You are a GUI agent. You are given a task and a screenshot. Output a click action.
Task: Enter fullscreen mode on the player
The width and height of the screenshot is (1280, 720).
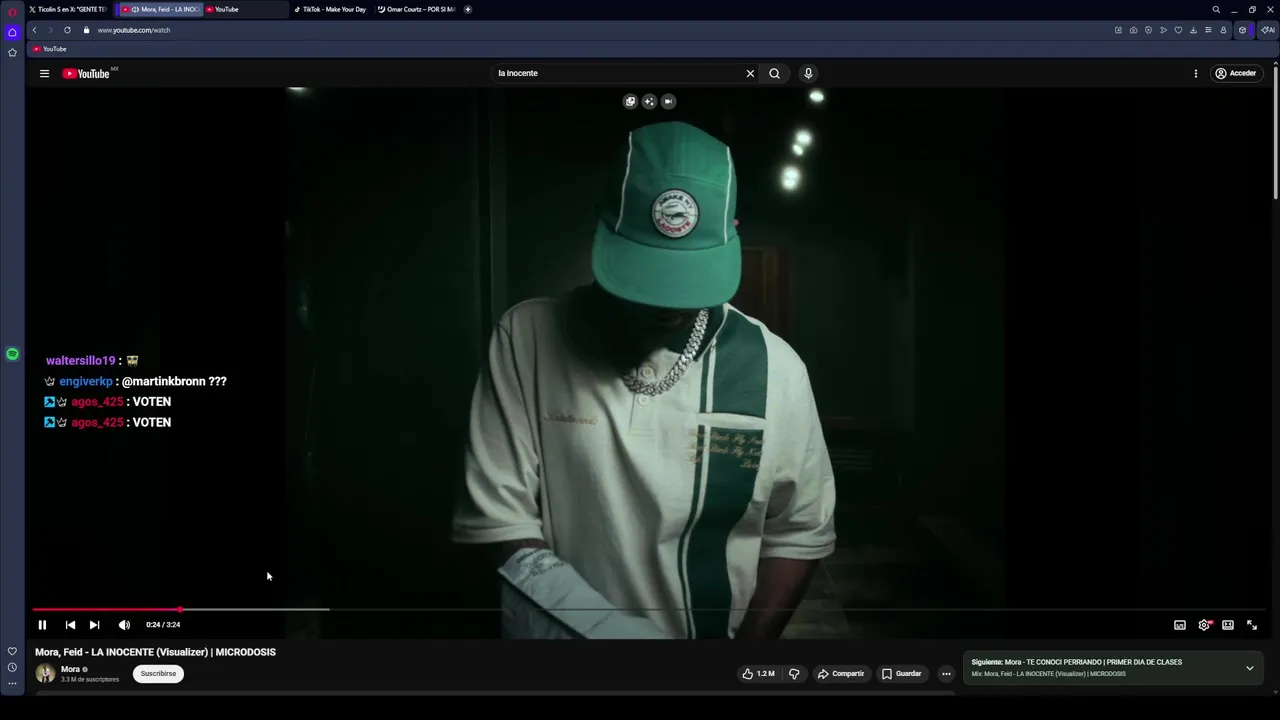click(1252, 625)
